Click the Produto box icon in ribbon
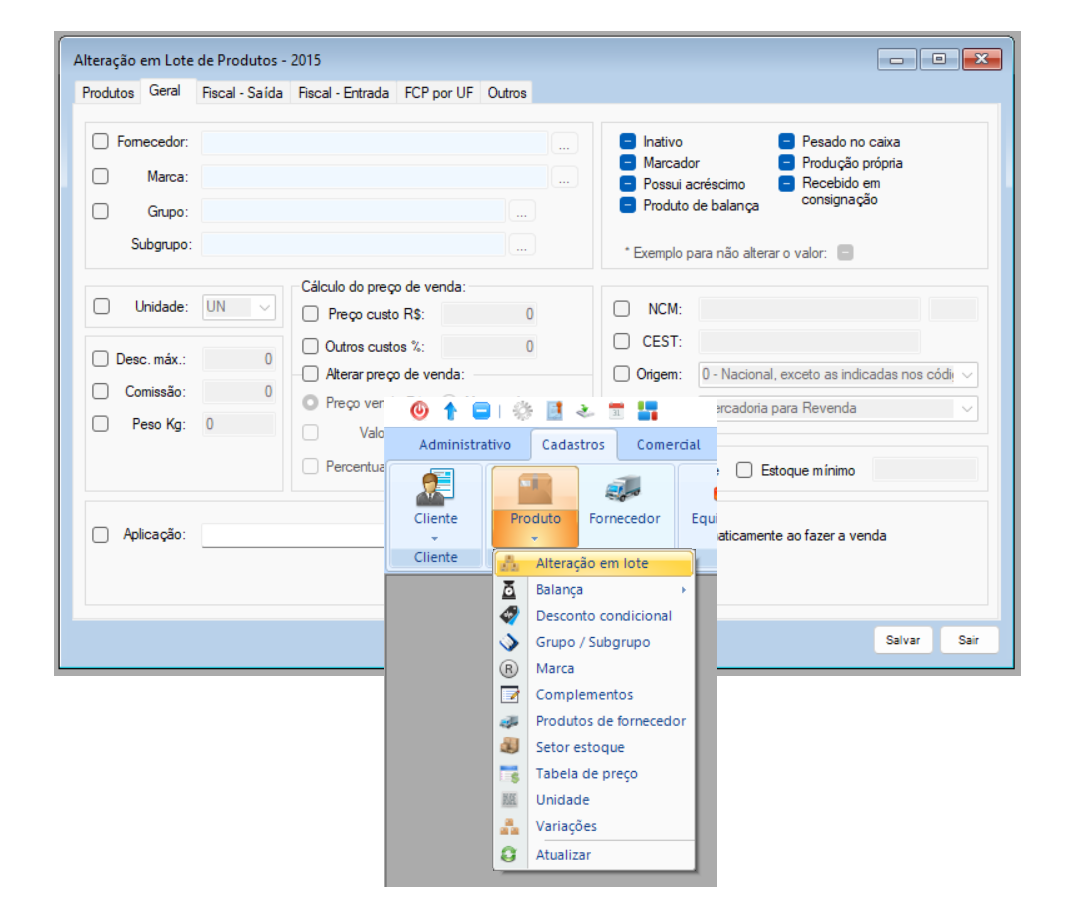 click(535, 489)
